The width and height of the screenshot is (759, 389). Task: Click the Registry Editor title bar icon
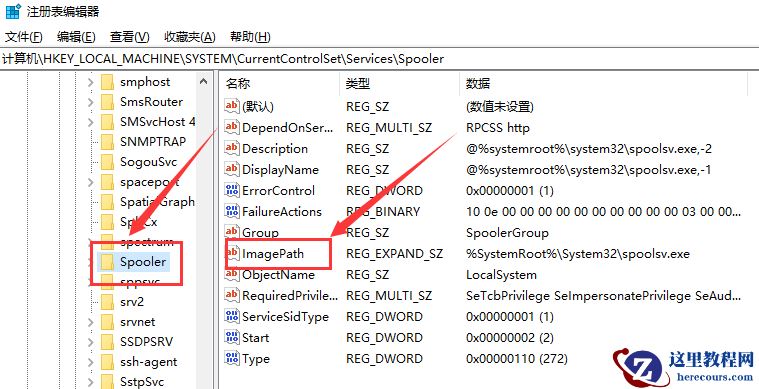13,11
